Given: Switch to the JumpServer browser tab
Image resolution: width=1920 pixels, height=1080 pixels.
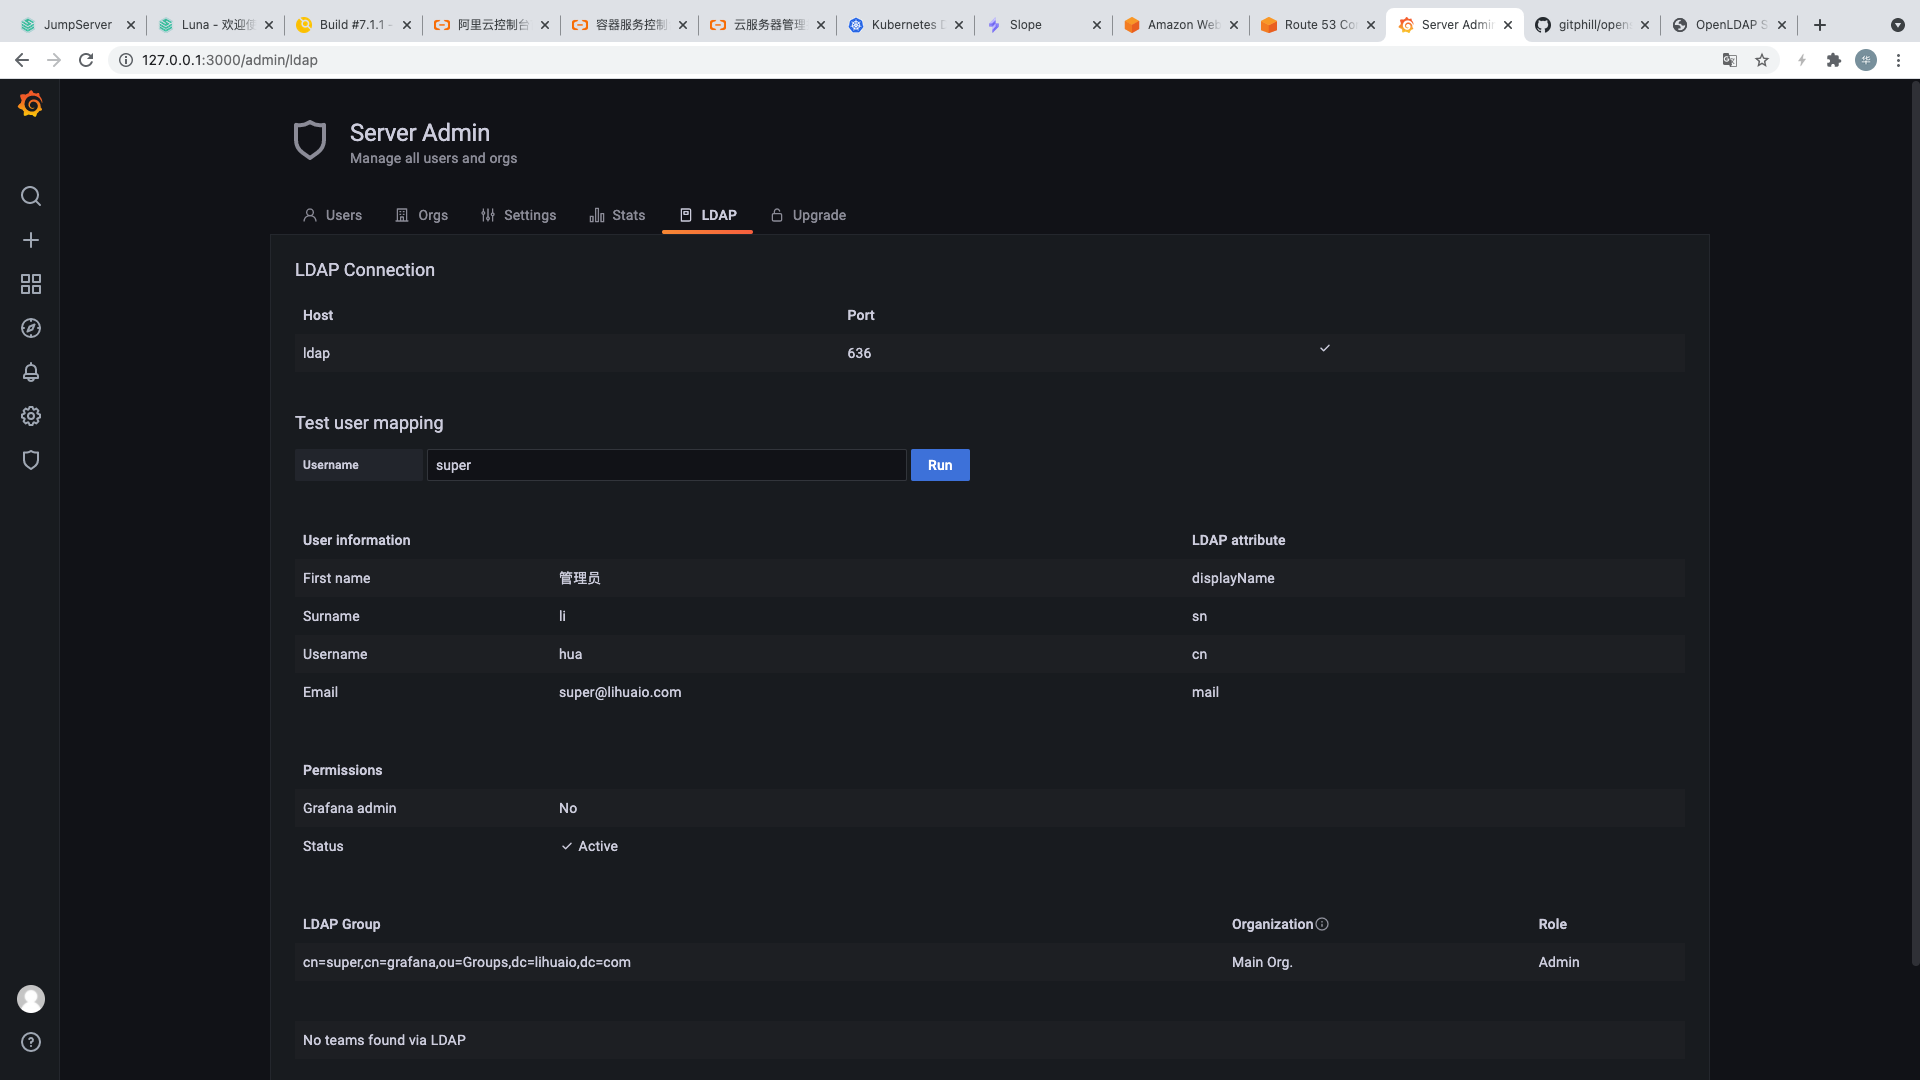Looking at the screenshot, I should 78,25.
